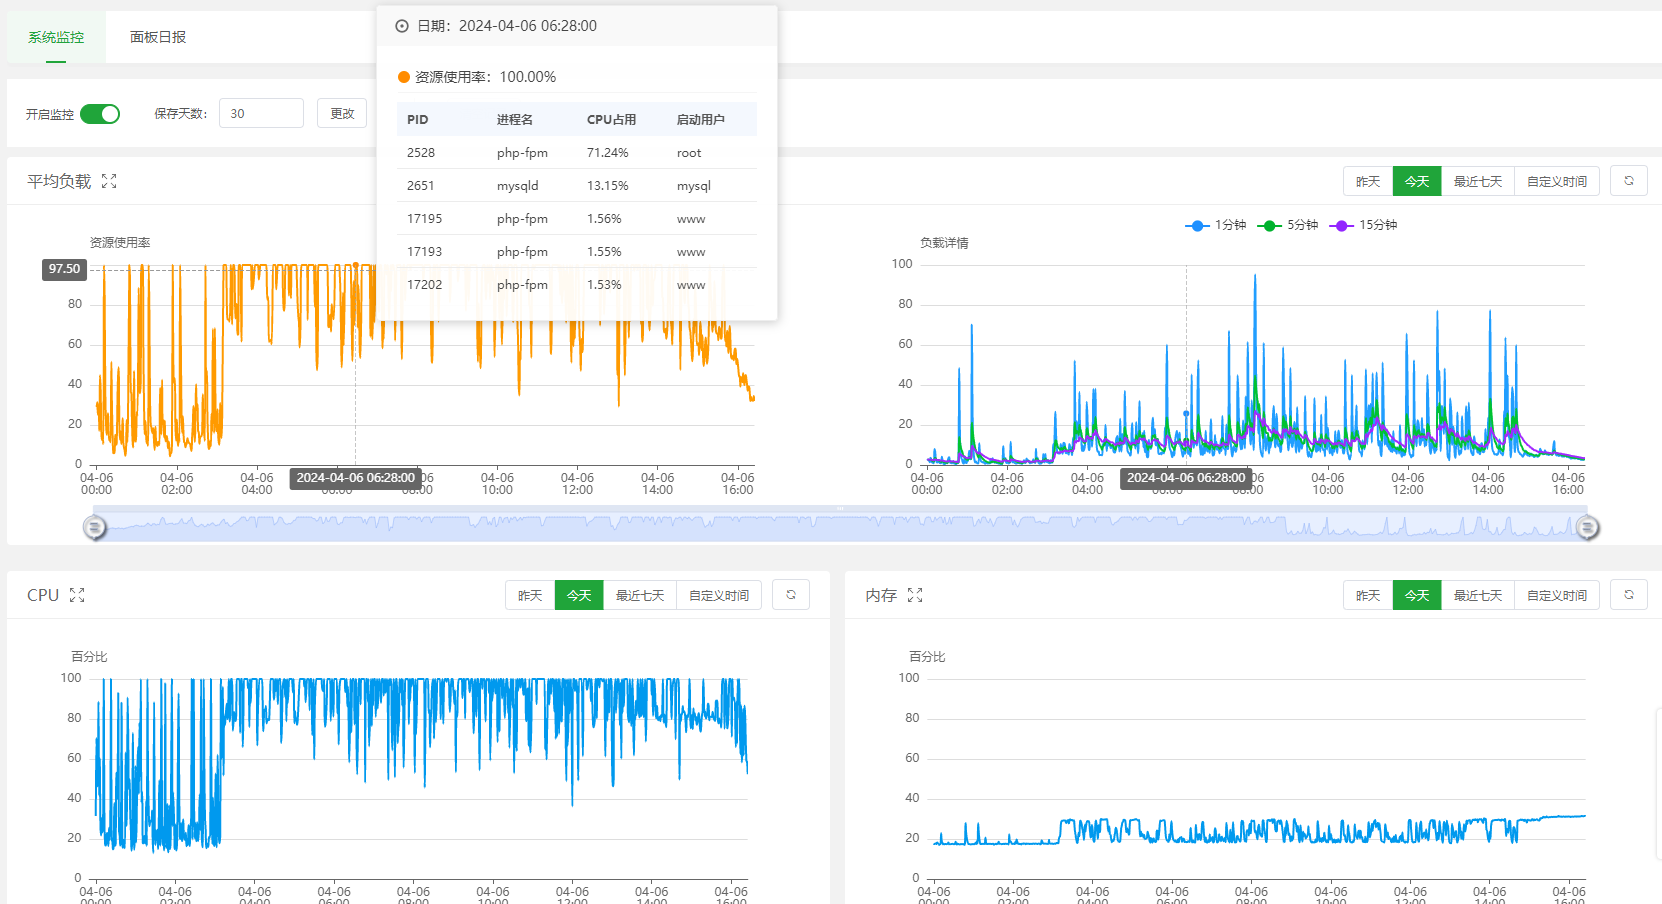Click the 更改 button for save days
This screenshot has width=1662, height=904.
[x=342, y=113]
